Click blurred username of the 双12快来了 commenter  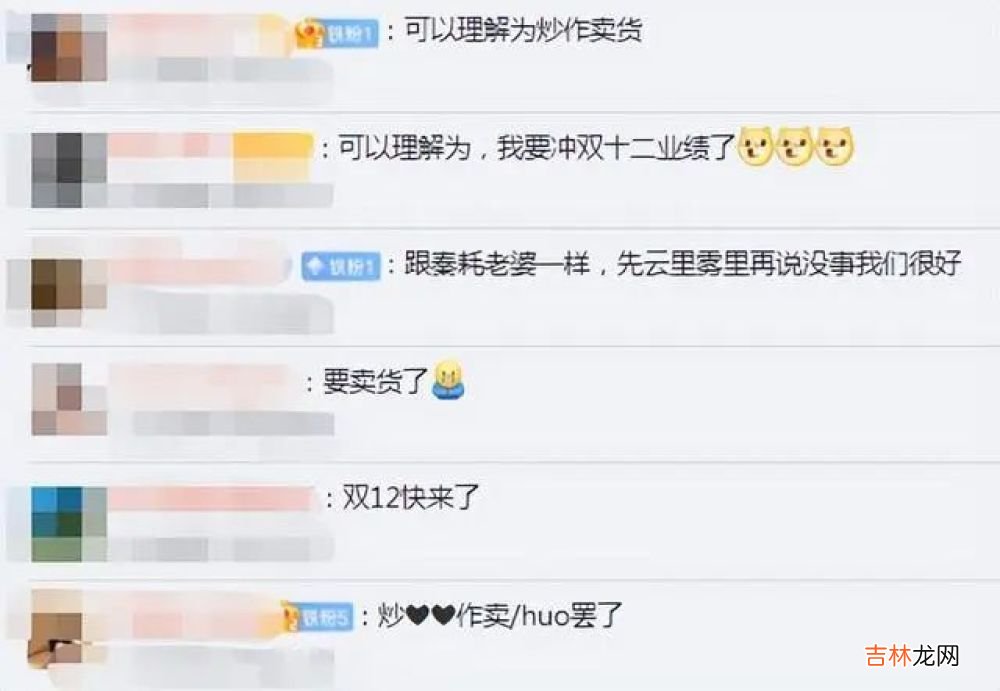pos(210,499)
